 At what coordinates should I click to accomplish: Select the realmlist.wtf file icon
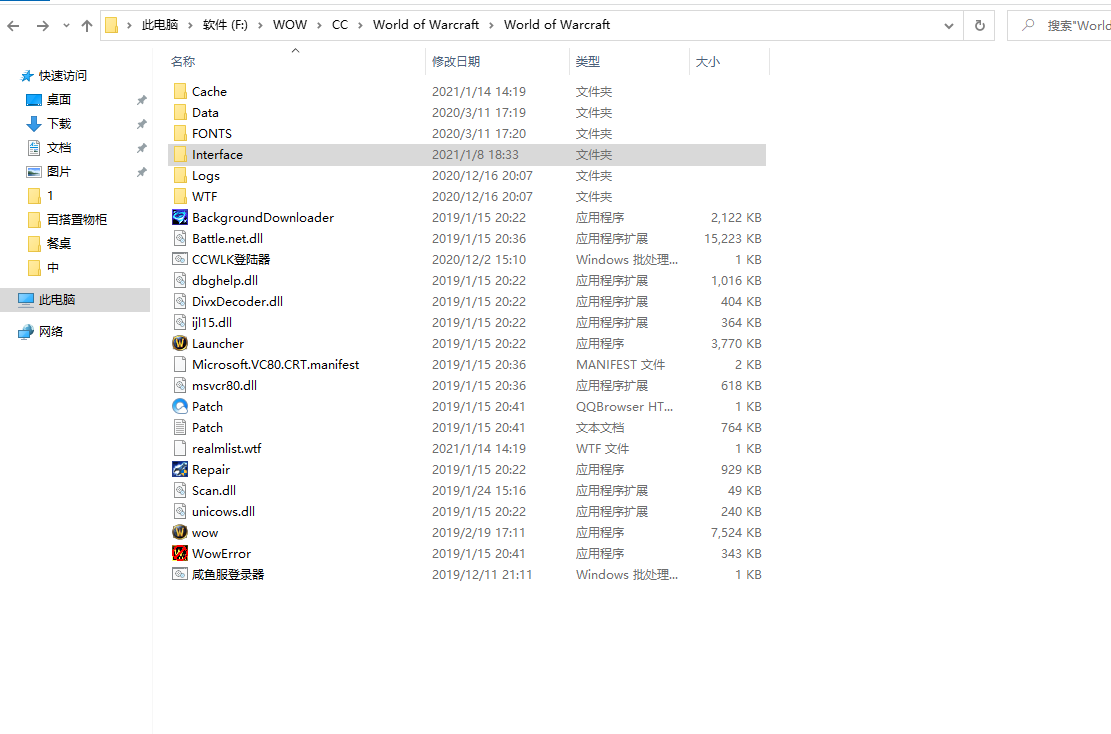tap(180, 449)
